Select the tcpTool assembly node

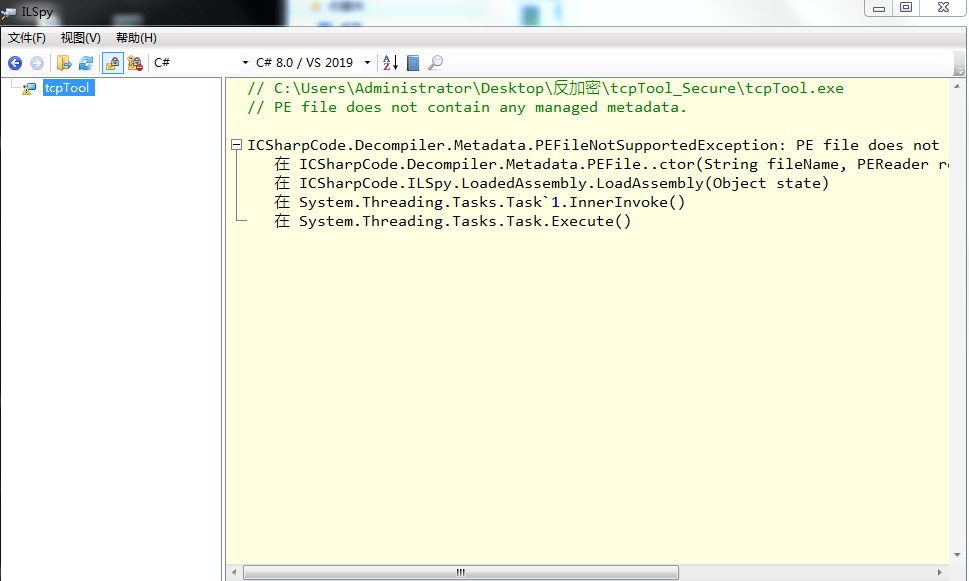tap(67, 88)
